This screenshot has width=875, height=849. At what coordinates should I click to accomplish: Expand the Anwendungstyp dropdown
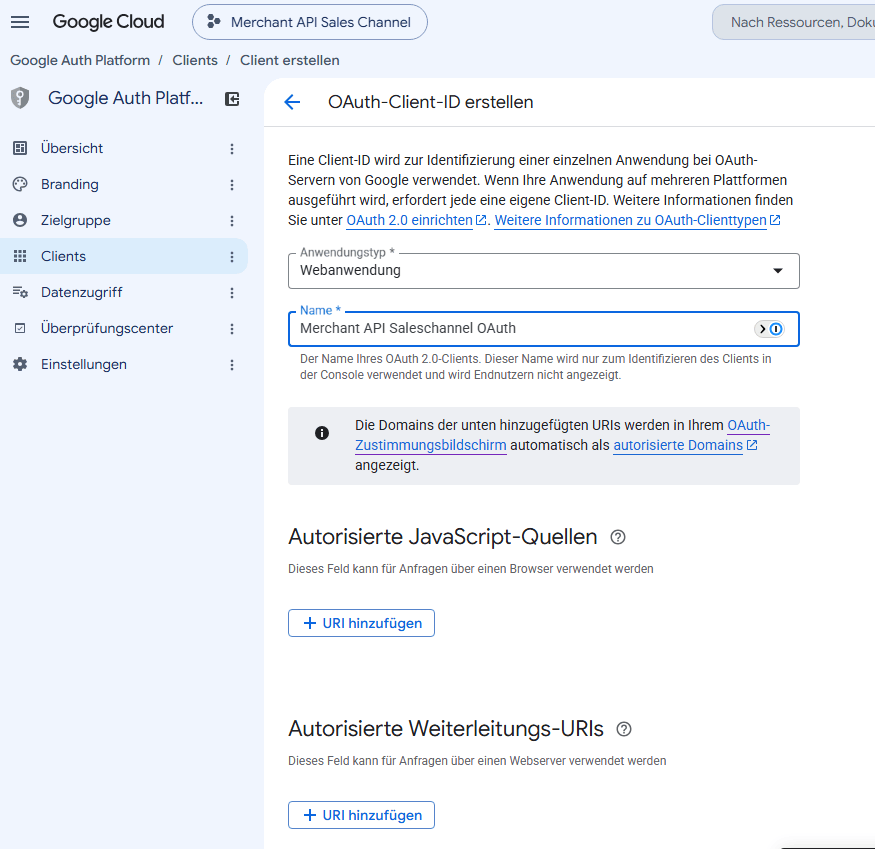tap(544, 271)
